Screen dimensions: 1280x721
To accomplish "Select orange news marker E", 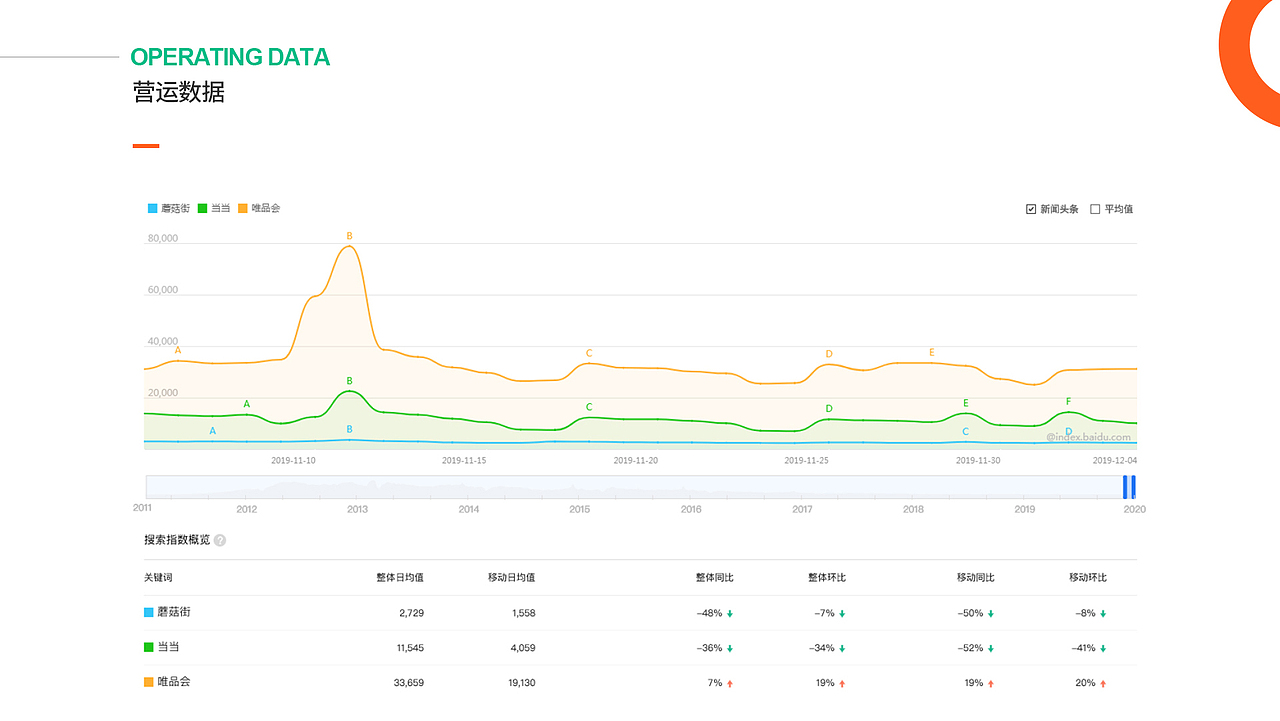I will pos(931,352).
